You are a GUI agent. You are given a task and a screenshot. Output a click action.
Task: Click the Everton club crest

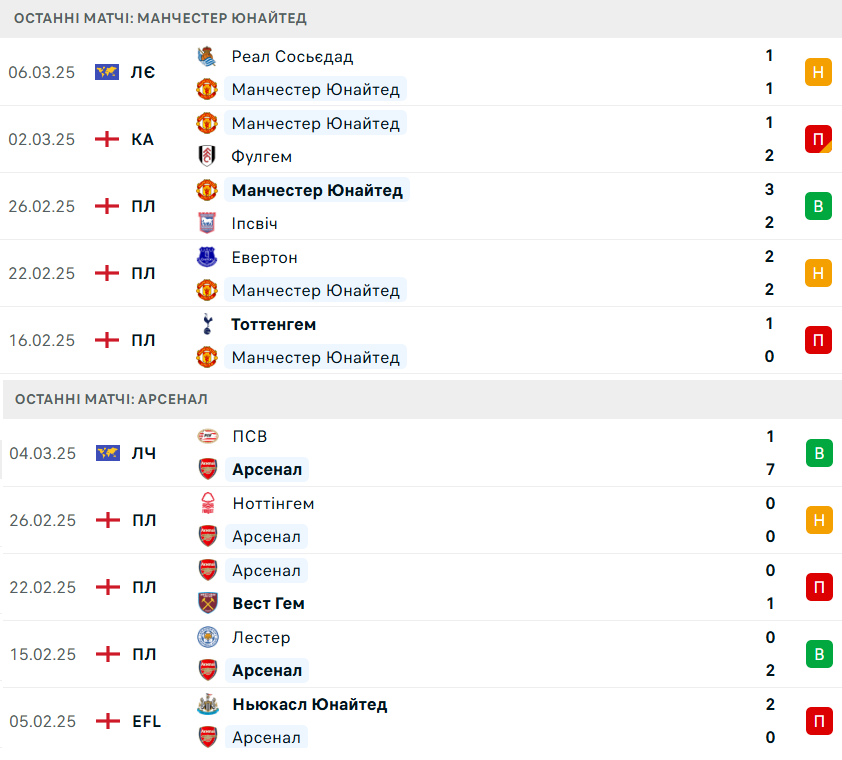(207, 257)
